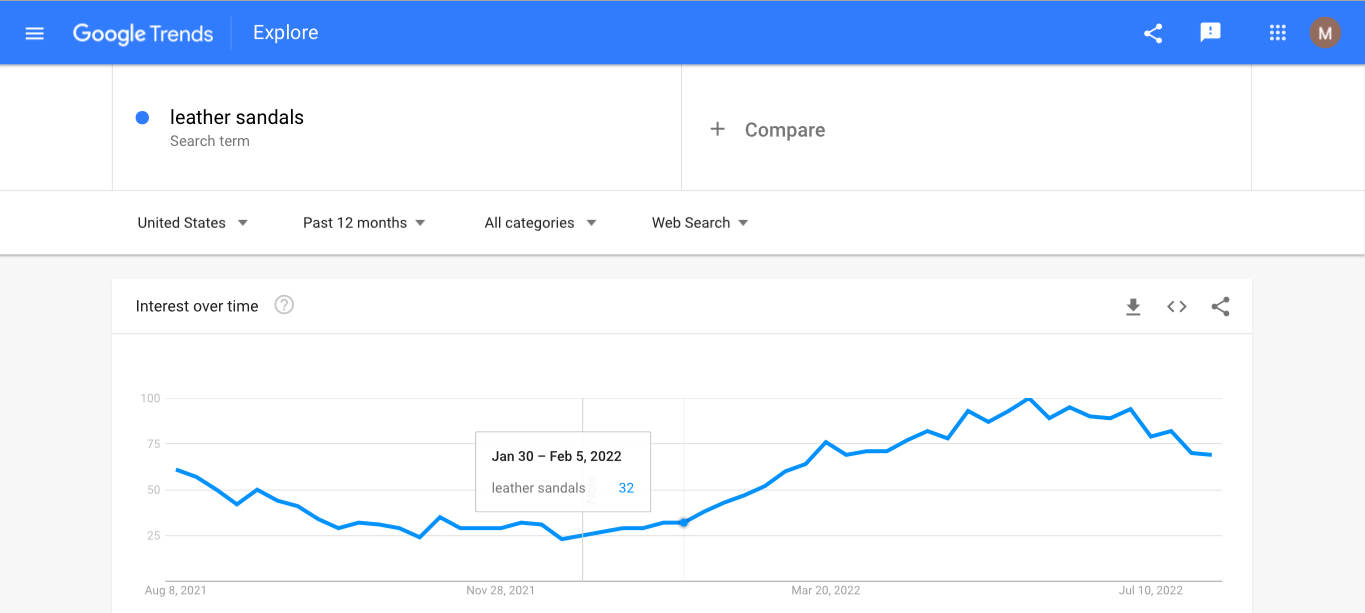The image size is (1365, 613).
Task: Download the Interest over time data
Action: pos(1133,307)
